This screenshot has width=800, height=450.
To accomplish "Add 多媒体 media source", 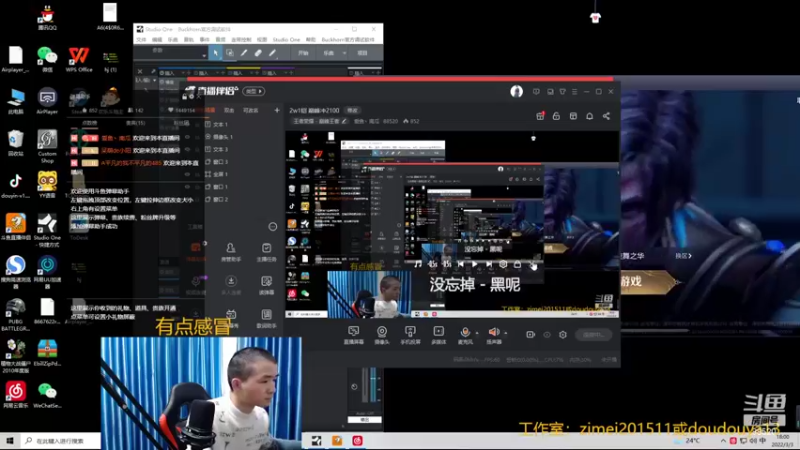I will tap(438, 335).
